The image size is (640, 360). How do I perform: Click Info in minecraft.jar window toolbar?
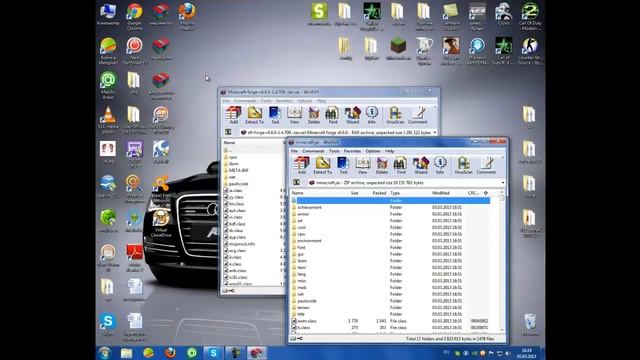tap(440, 165)
